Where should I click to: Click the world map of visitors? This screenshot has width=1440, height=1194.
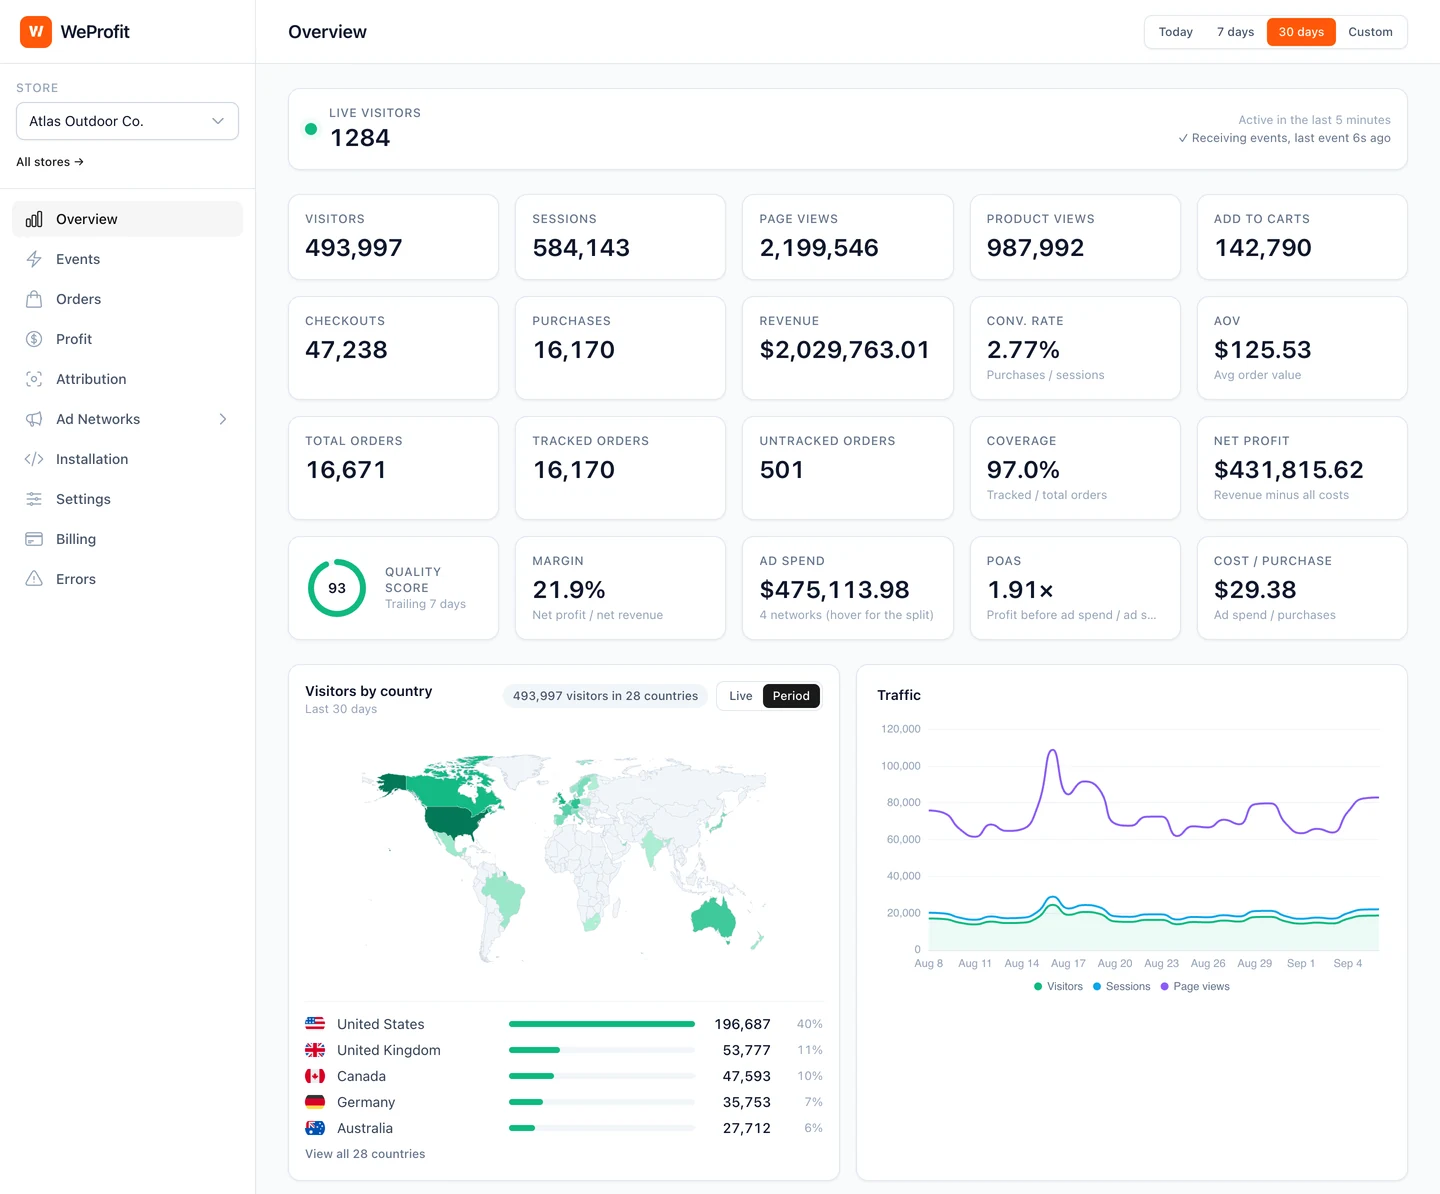565,858
